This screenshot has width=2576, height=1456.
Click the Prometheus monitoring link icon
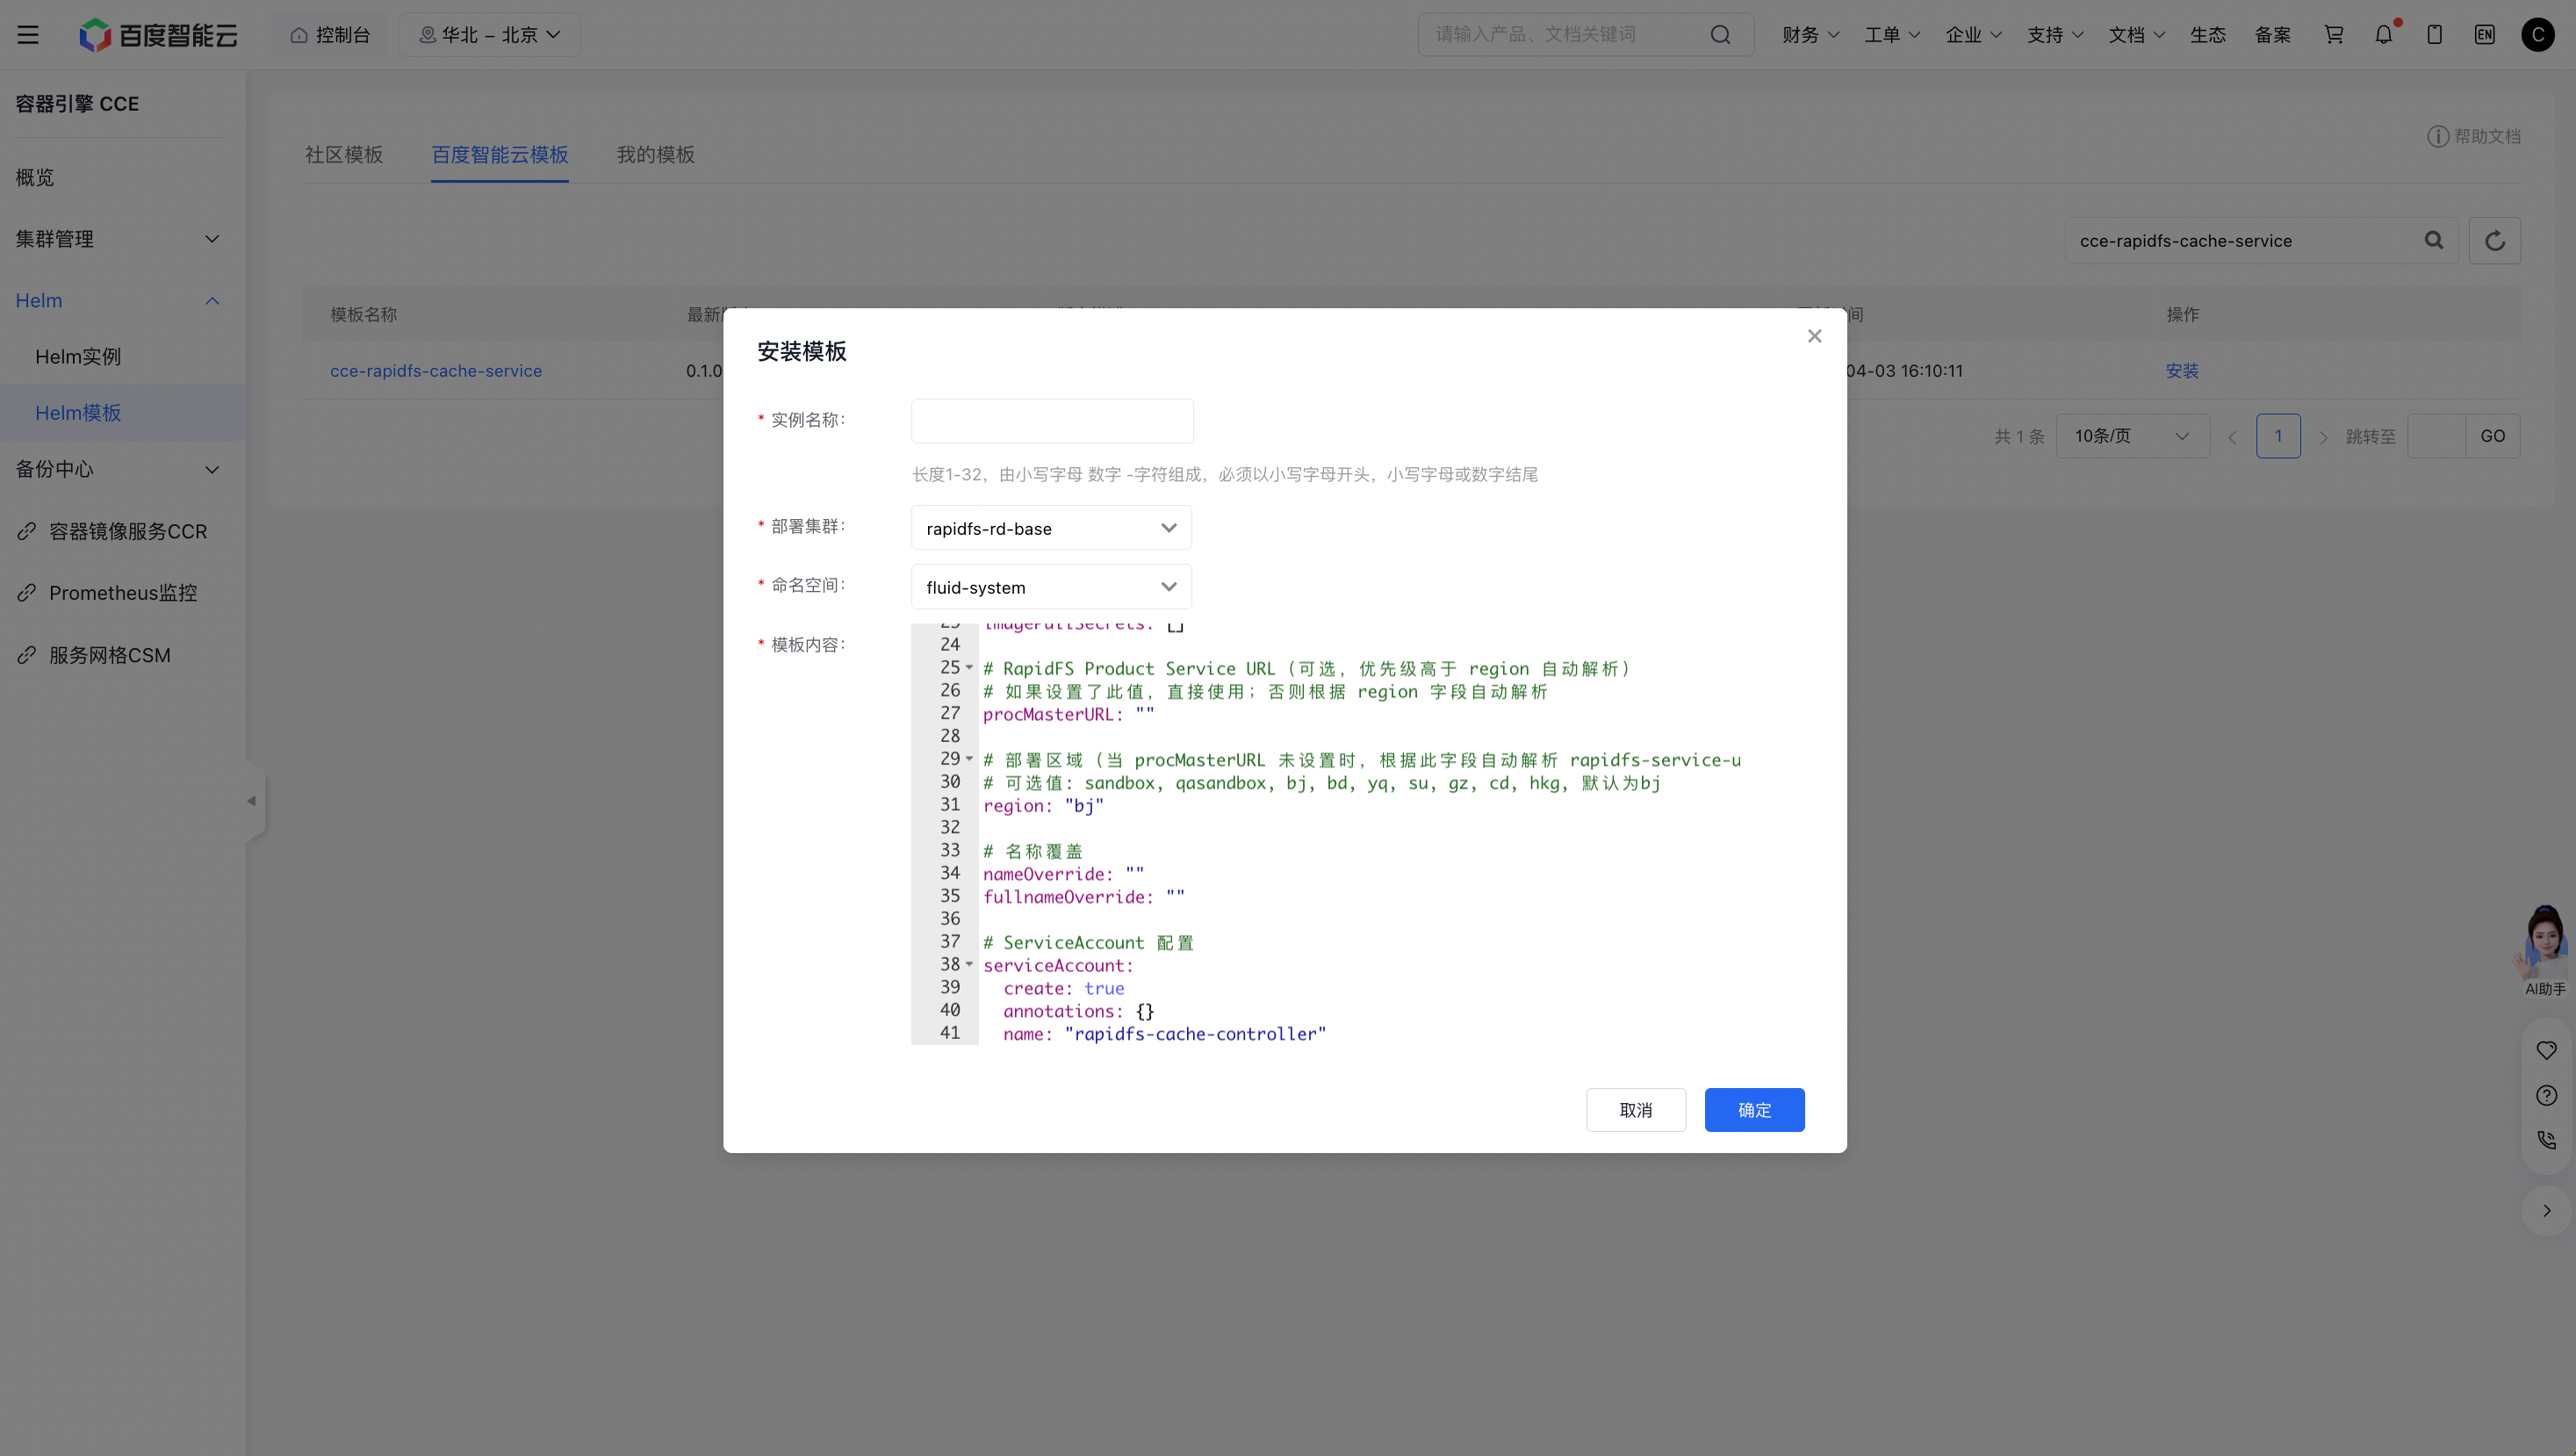27,593
